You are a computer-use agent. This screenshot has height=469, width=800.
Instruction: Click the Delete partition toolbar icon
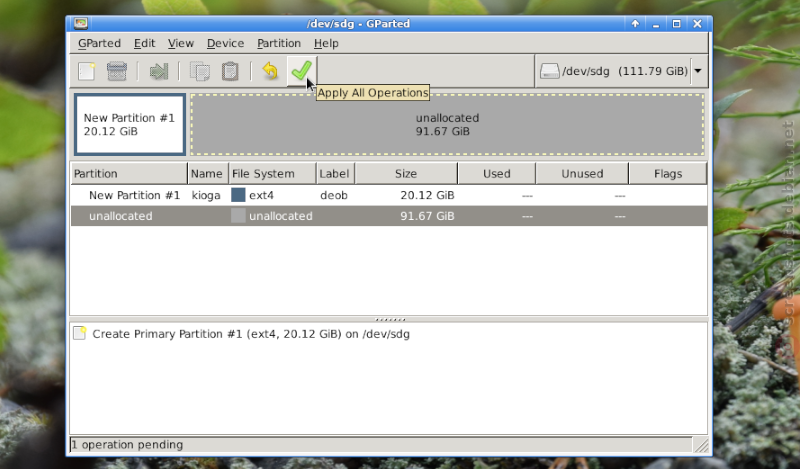pos(117,71)
